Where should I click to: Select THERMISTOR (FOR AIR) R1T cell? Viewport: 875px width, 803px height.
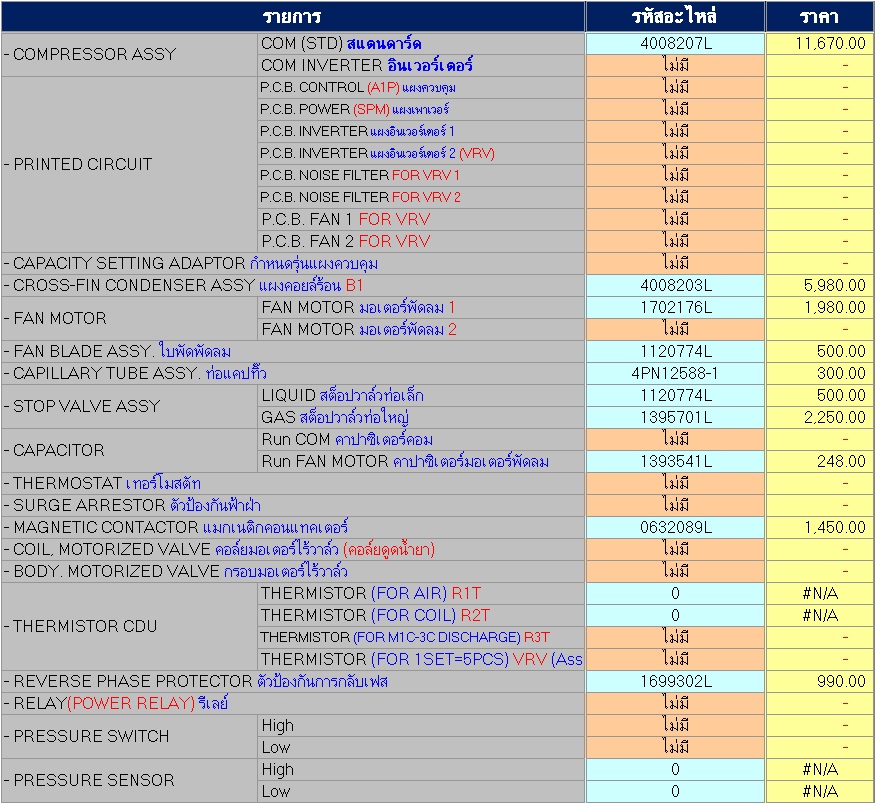click(x=421, y=593)
